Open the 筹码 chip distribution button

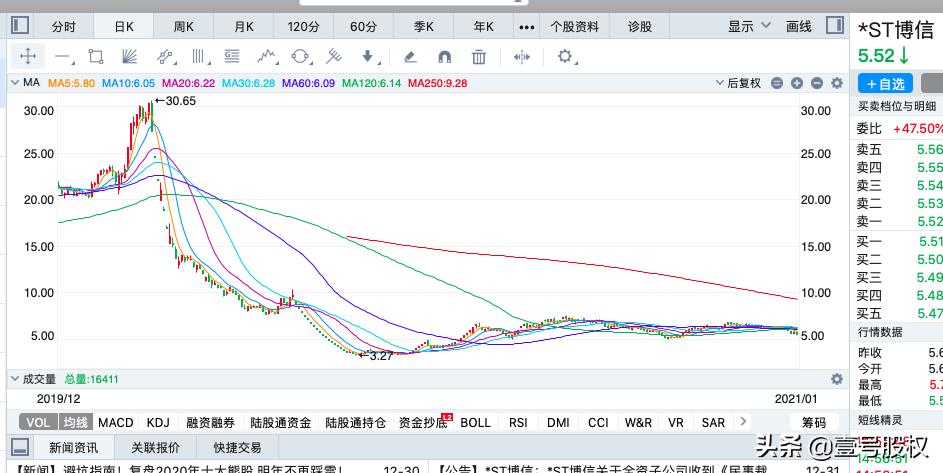tap(814, 422)
